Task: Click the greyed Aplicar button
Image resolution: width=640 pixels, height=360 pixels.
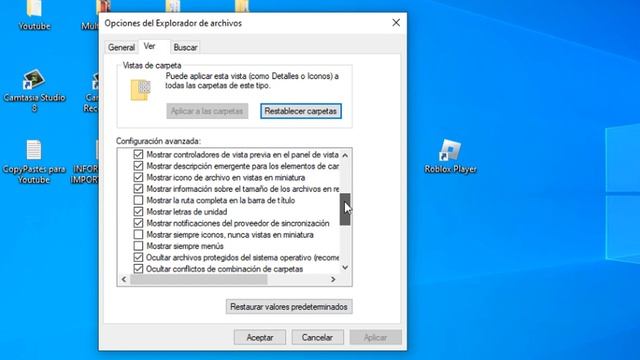Action: coord(376,338)
